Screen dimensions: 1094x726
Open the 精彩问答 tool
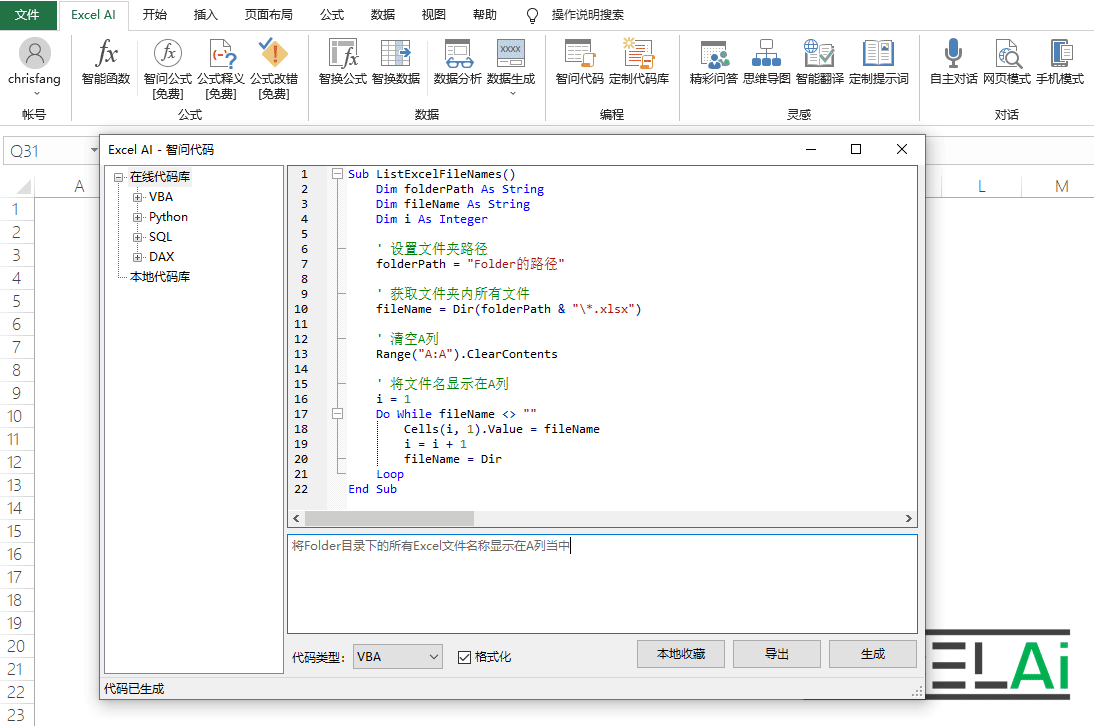[714, 62]
